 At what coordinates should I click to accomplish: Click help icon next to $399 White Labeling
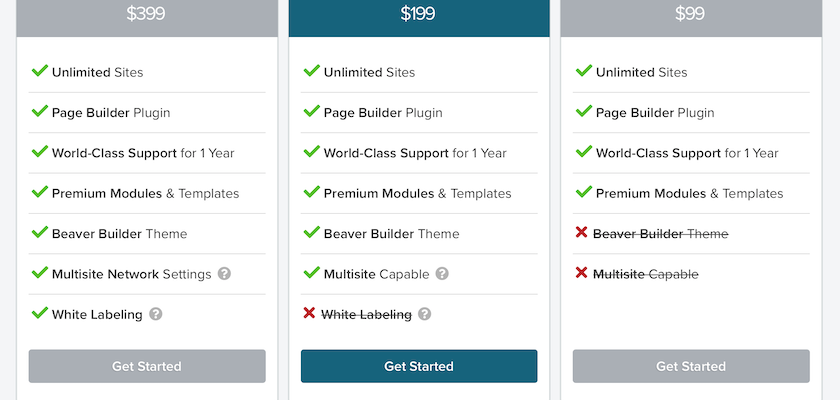click(156, 314)
